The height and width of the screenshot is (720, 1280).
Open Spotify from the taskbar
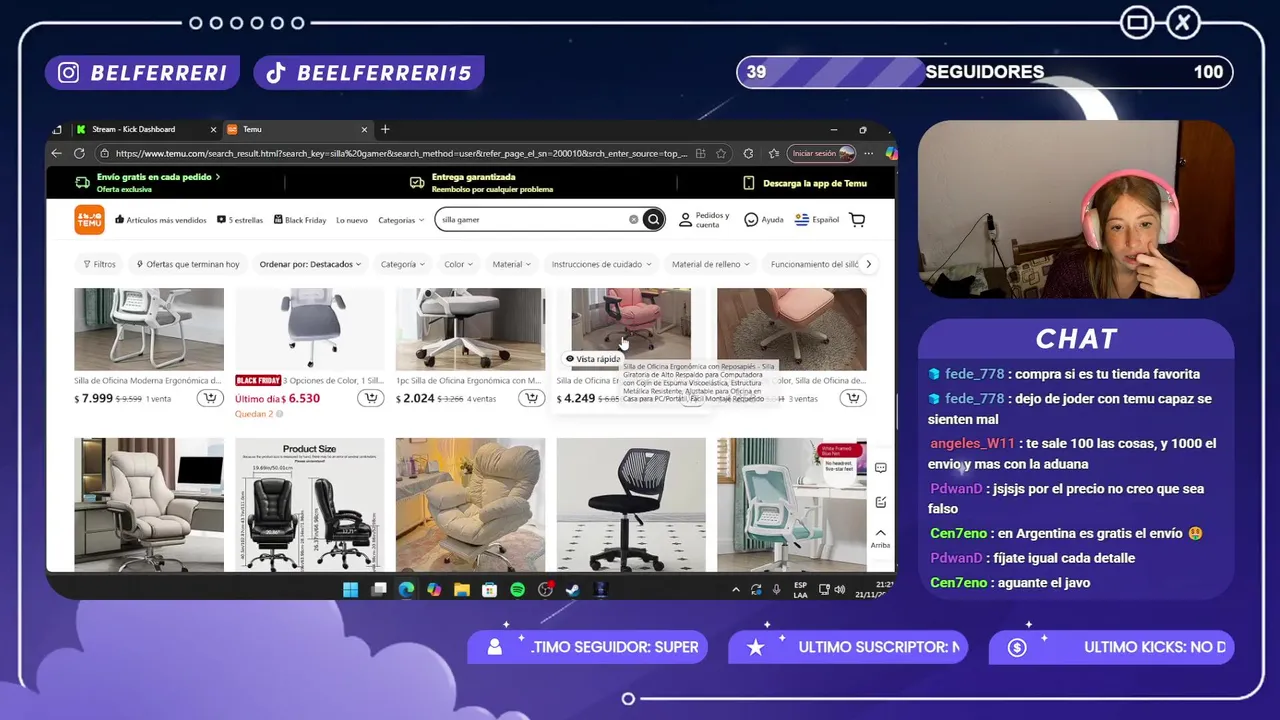[517, 590]
